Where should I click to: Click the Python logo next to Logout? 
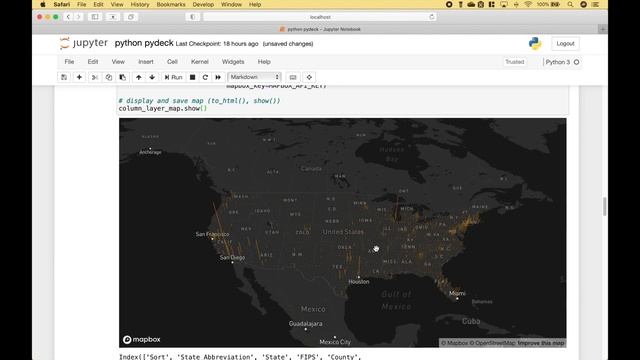pos(535,43)
